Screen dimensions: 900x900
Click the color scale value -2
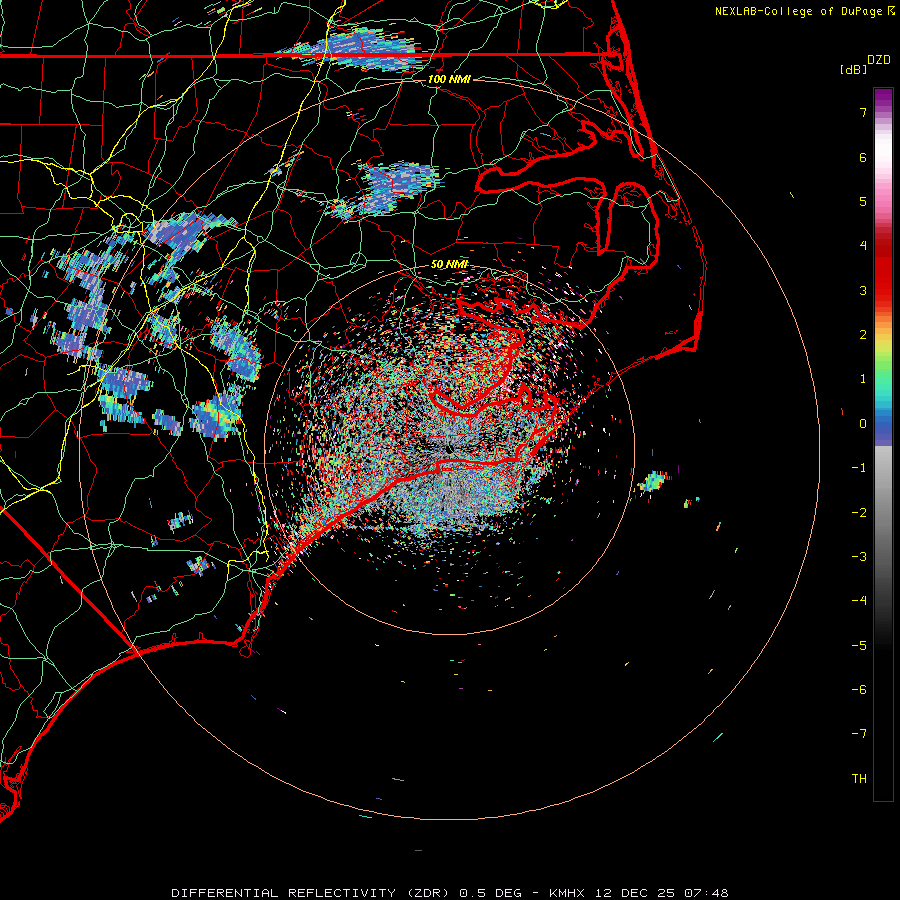click(x=859, y=513)
